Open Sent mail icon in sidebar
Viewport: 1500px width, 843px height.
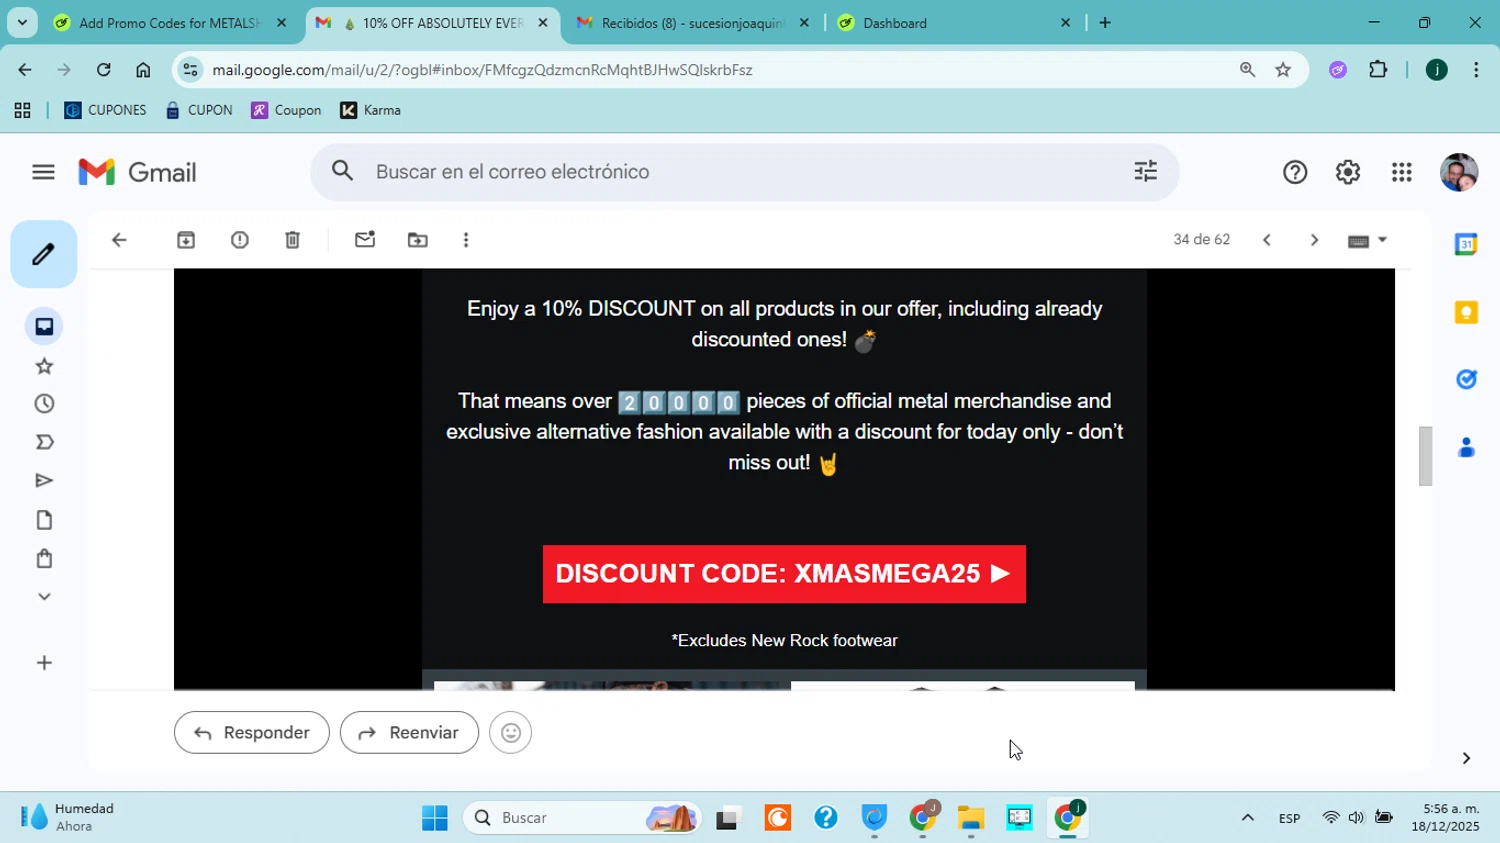[44, 481]
